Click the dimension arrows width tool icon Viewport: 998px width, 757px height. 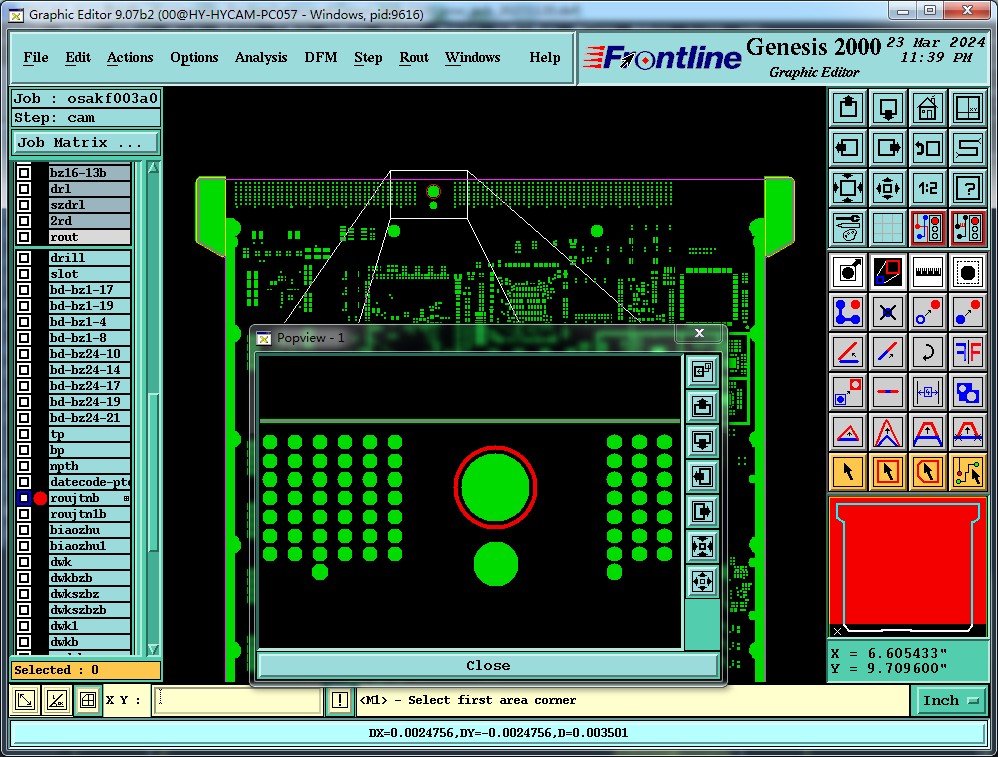tap(928, 392)
